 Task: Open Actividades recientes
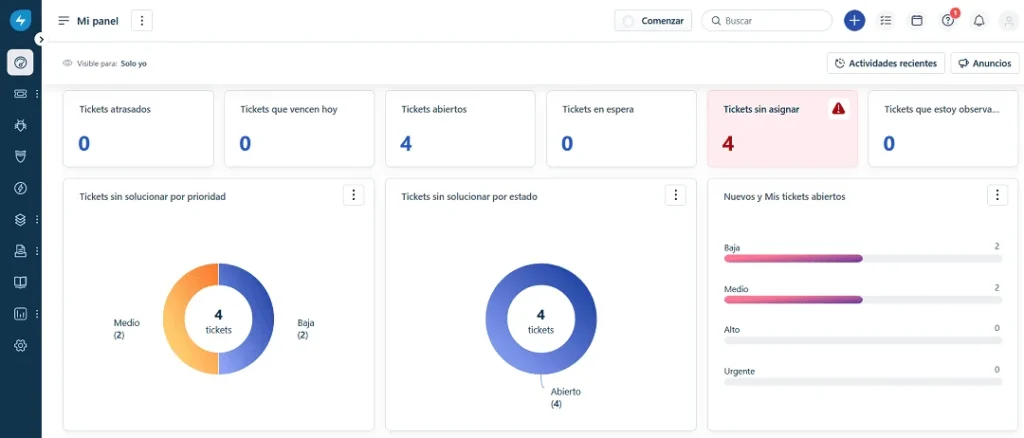click(x=886, y=63)
